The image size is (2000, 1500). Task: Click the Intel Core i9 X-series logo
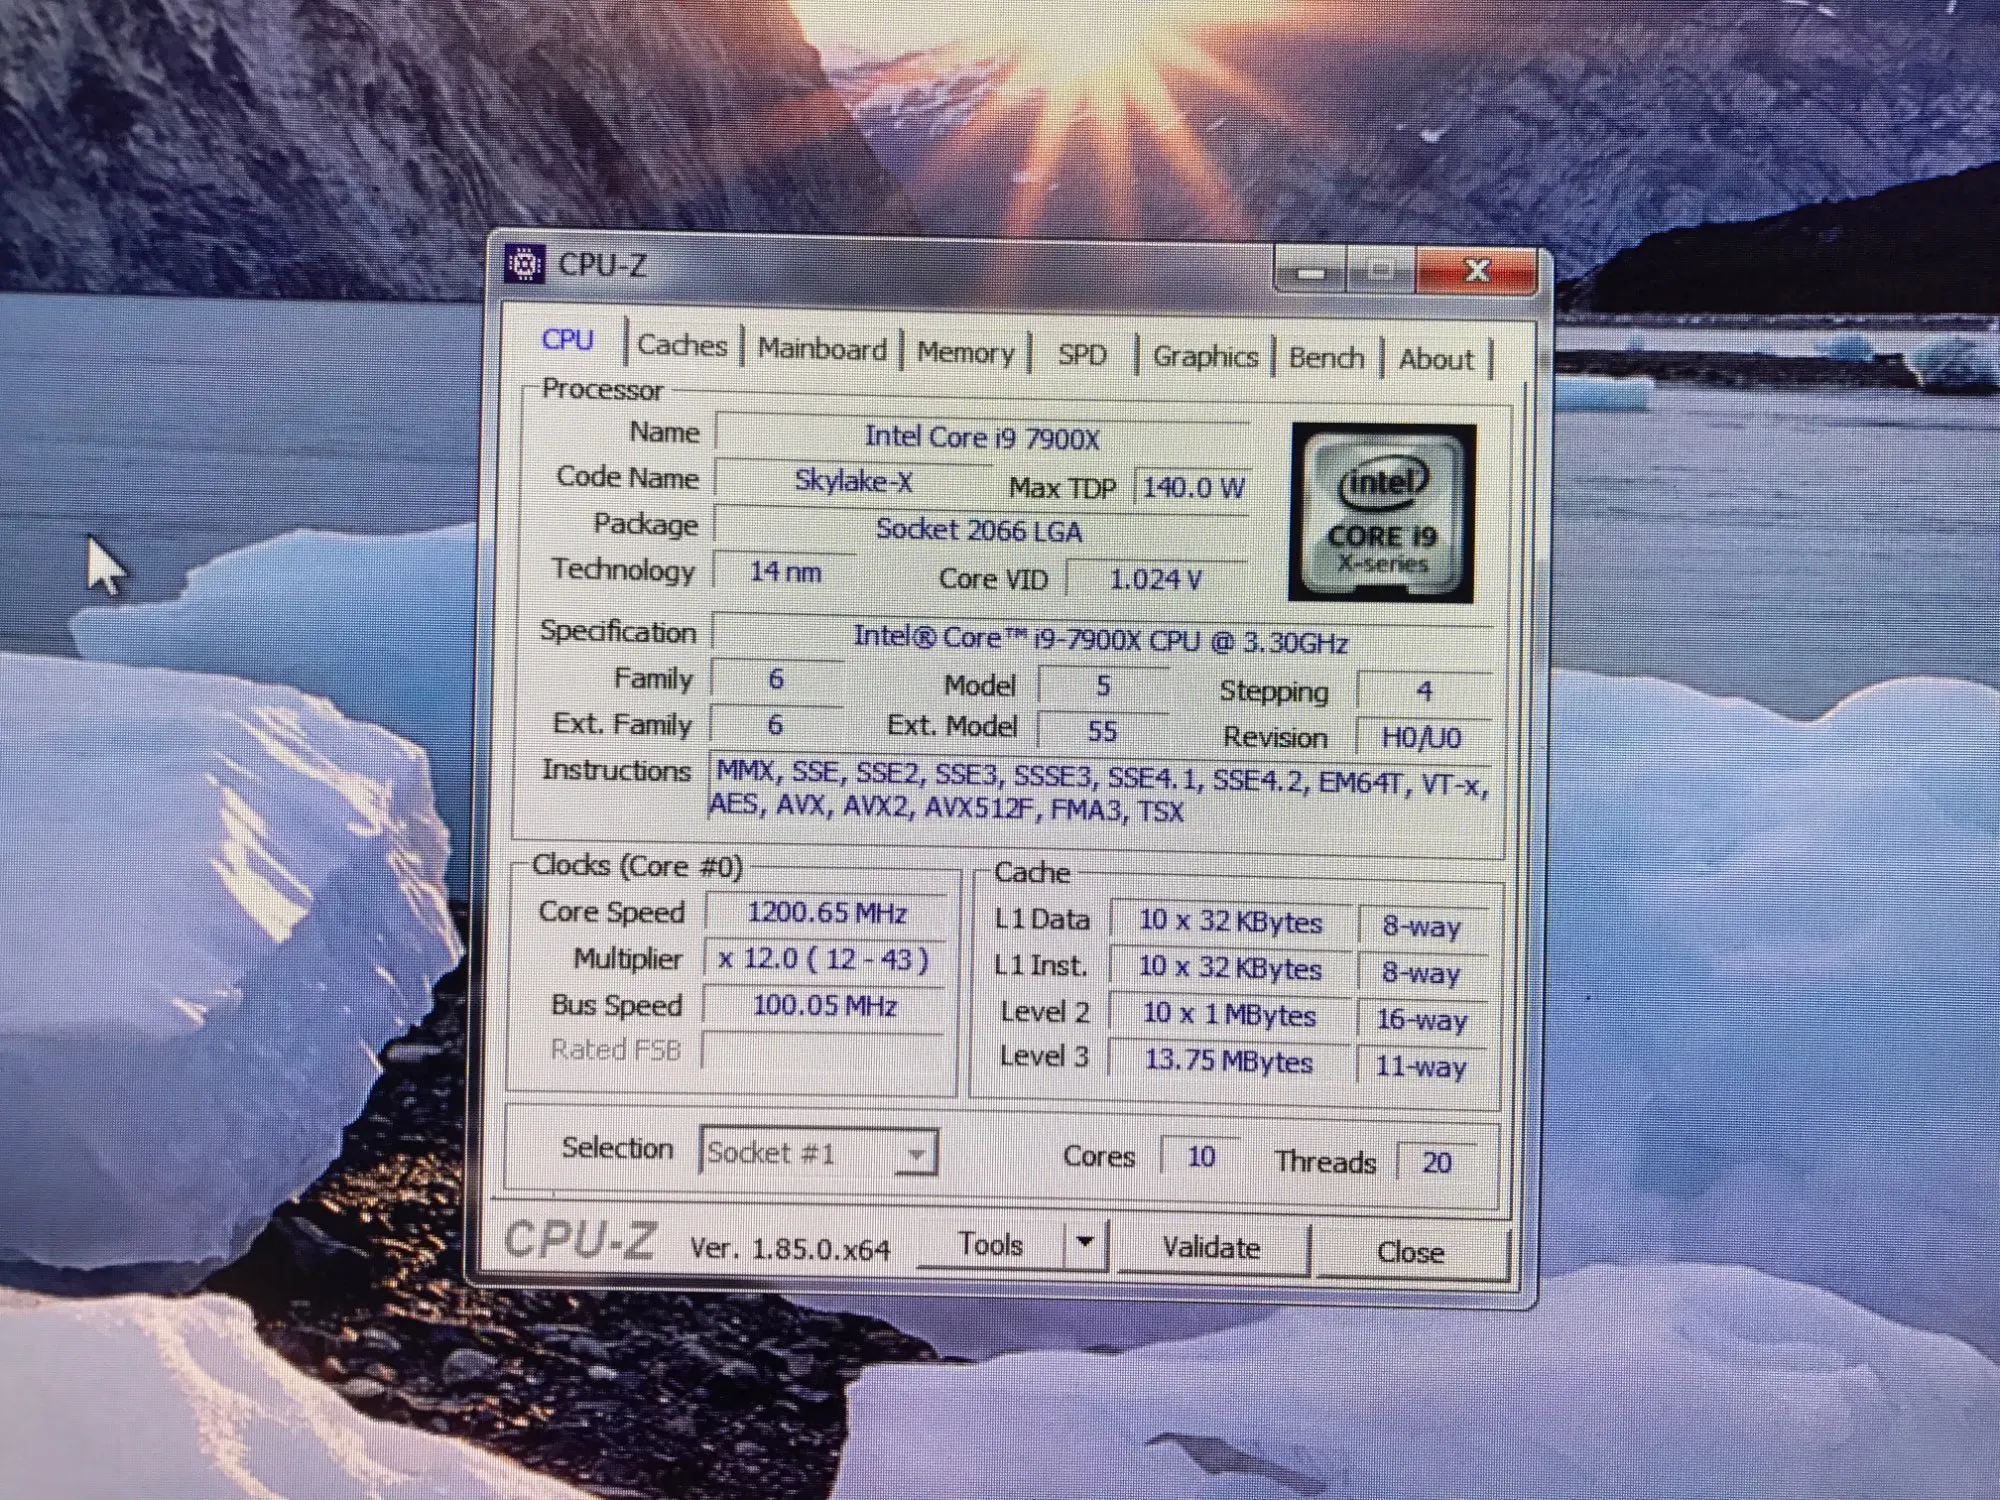1381,513
